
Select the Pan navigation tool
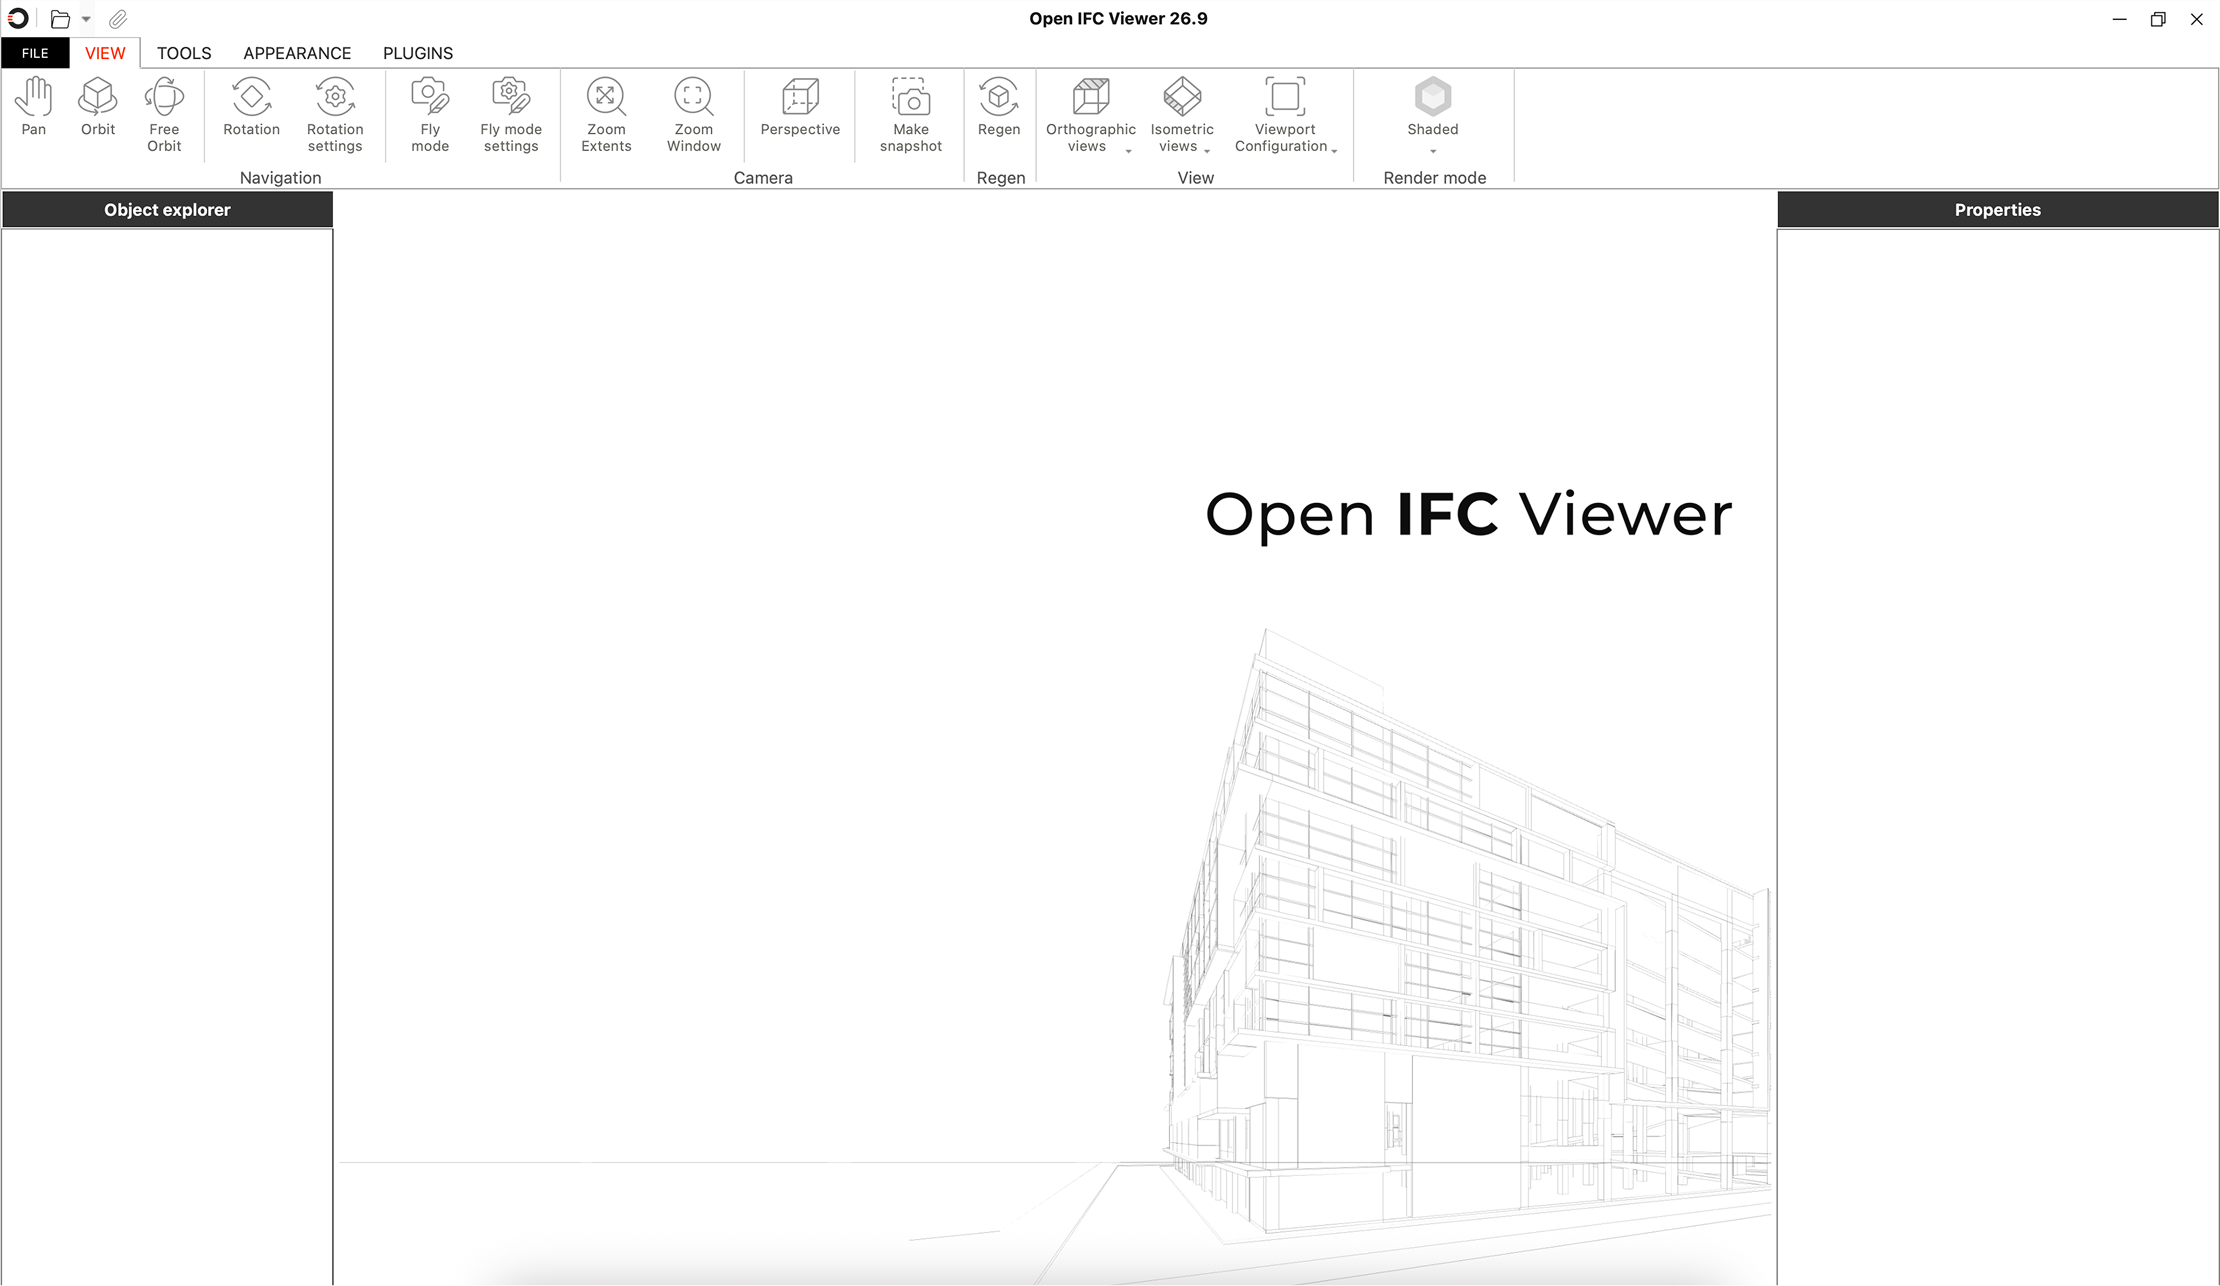click(33, 106)
